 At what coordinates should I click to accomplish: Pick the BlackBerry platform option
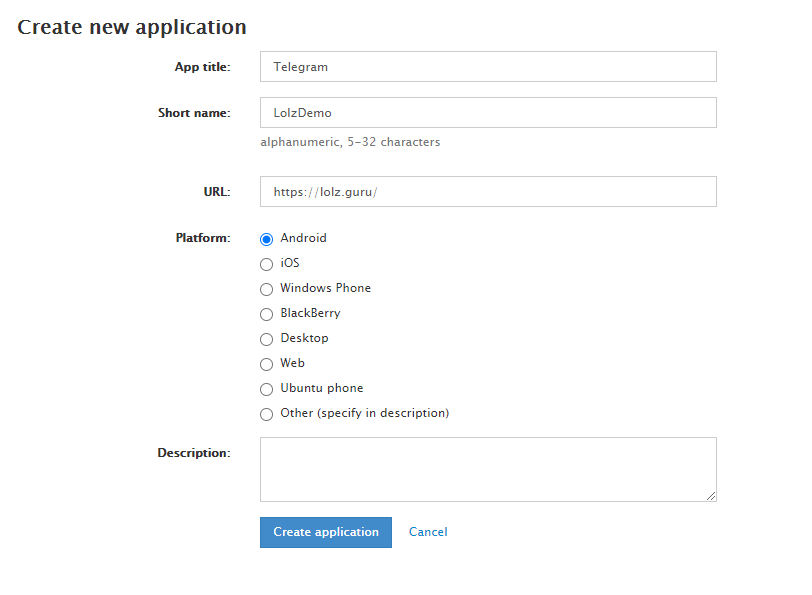click(266, 314)
